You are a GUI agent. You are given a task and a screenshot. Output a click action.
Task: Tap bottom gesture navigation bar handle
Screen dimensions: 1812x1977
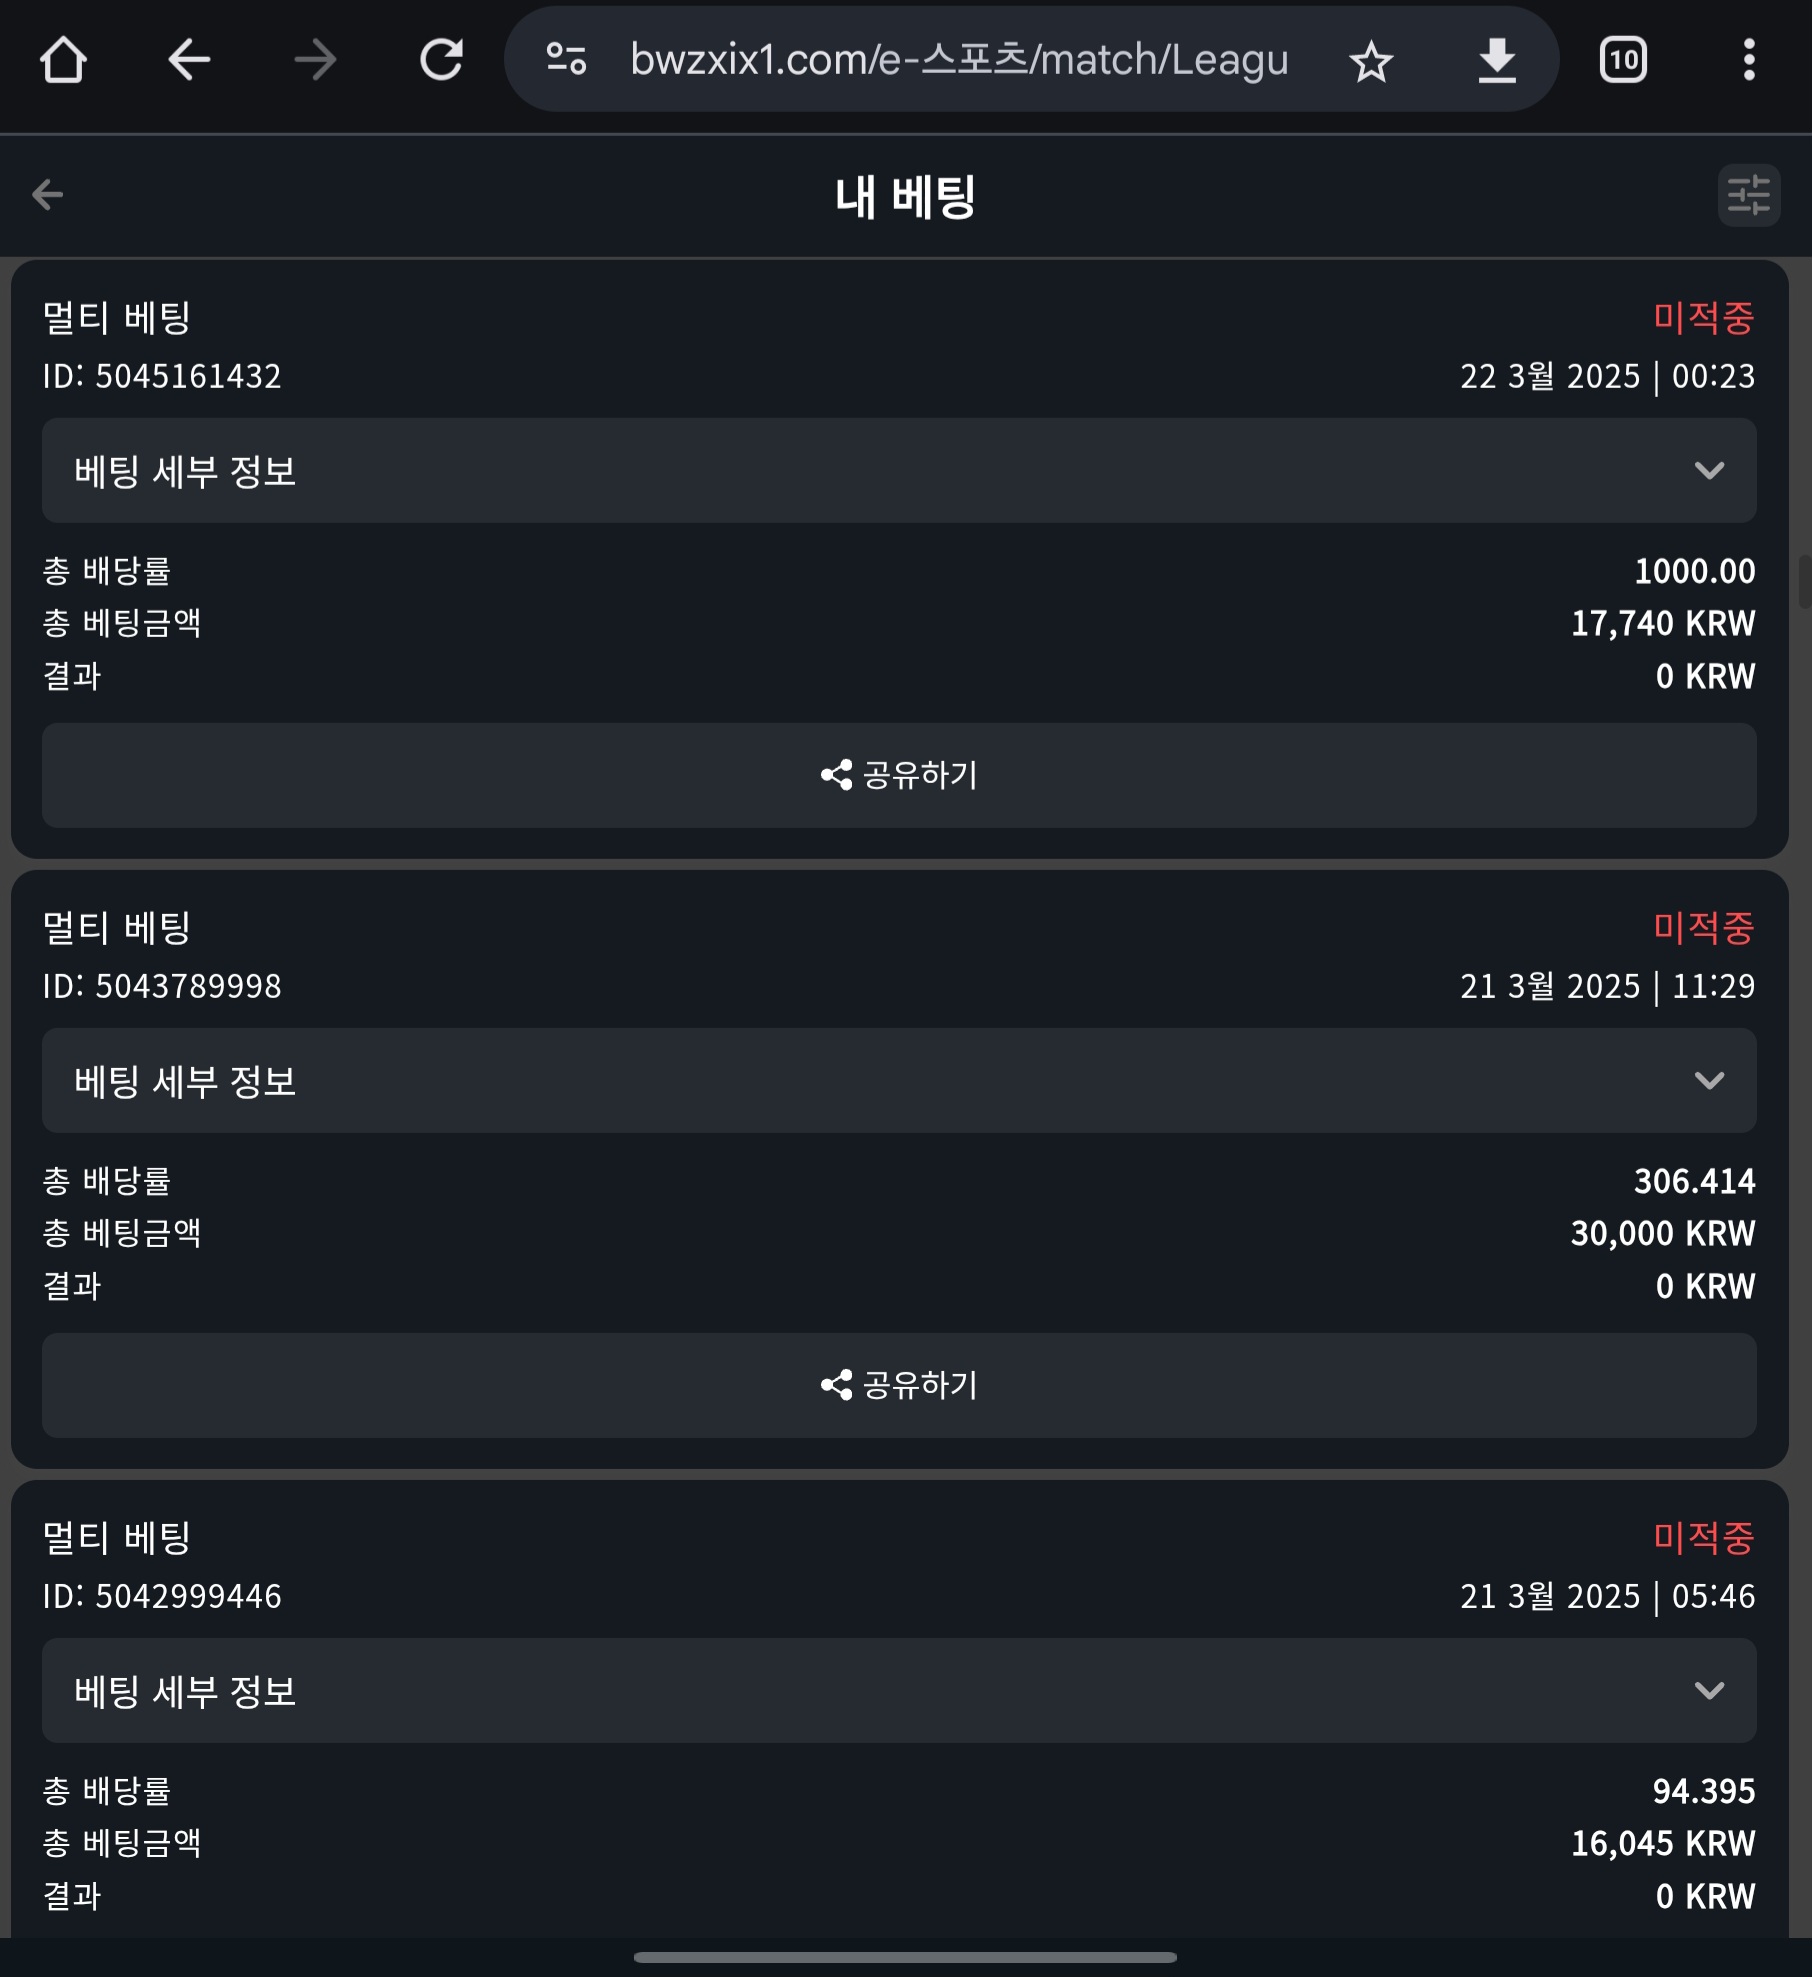pyautogui.click(x=905, y=1957)
